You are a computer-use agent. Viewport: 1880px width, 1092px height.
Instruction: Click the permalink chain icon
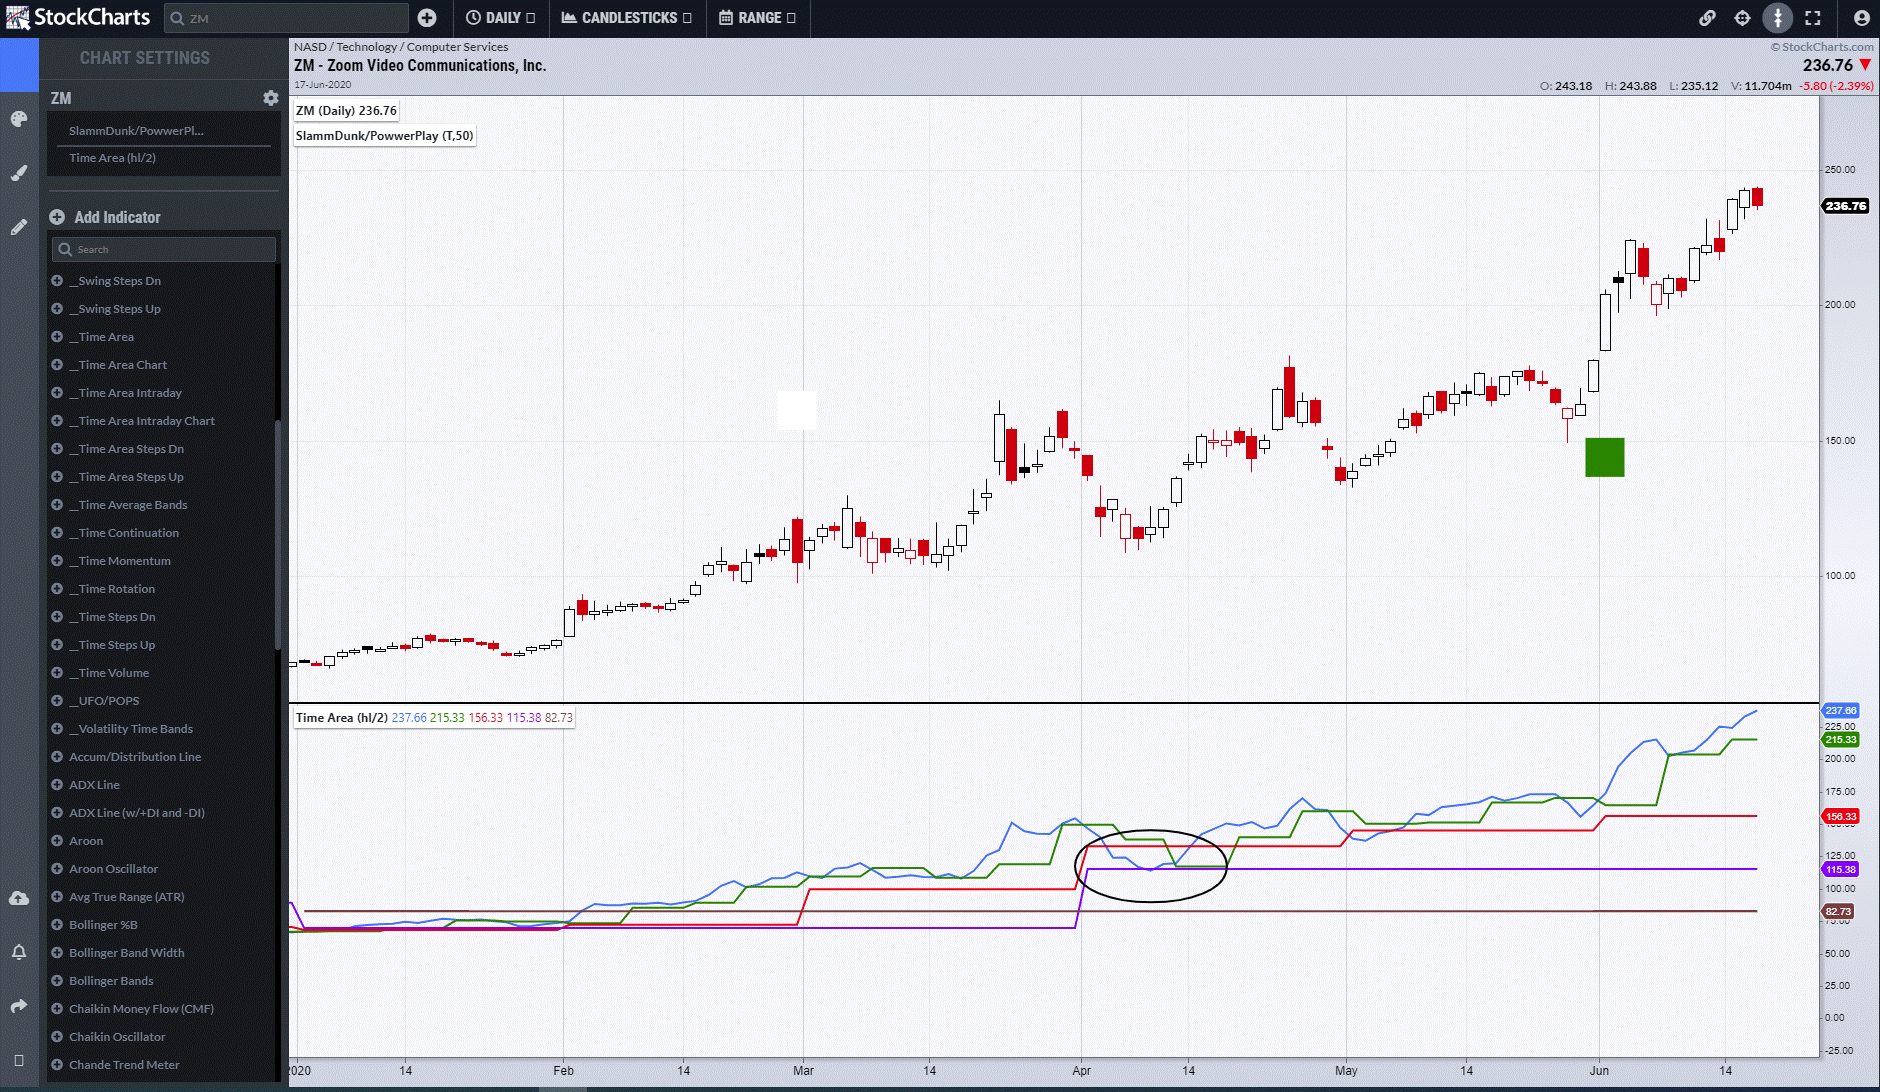[x=1707, y=18]
